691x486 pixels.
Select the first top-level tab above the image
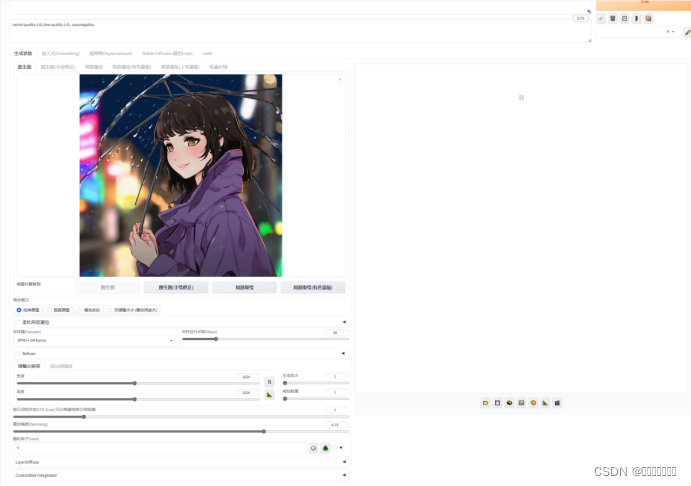(23, 54)
